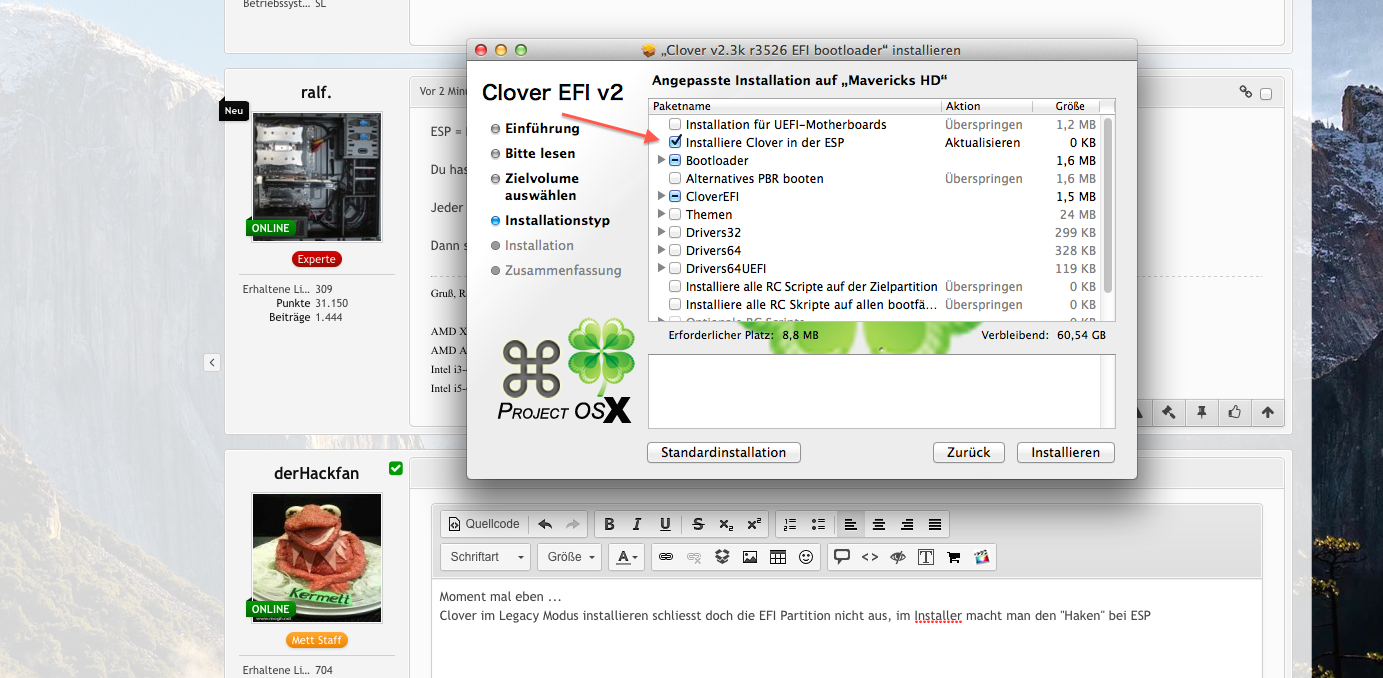The width and height of the screenshot is (1383, 678).
Task: Click the shopping cart icon in editor
Action: [954, 557]
